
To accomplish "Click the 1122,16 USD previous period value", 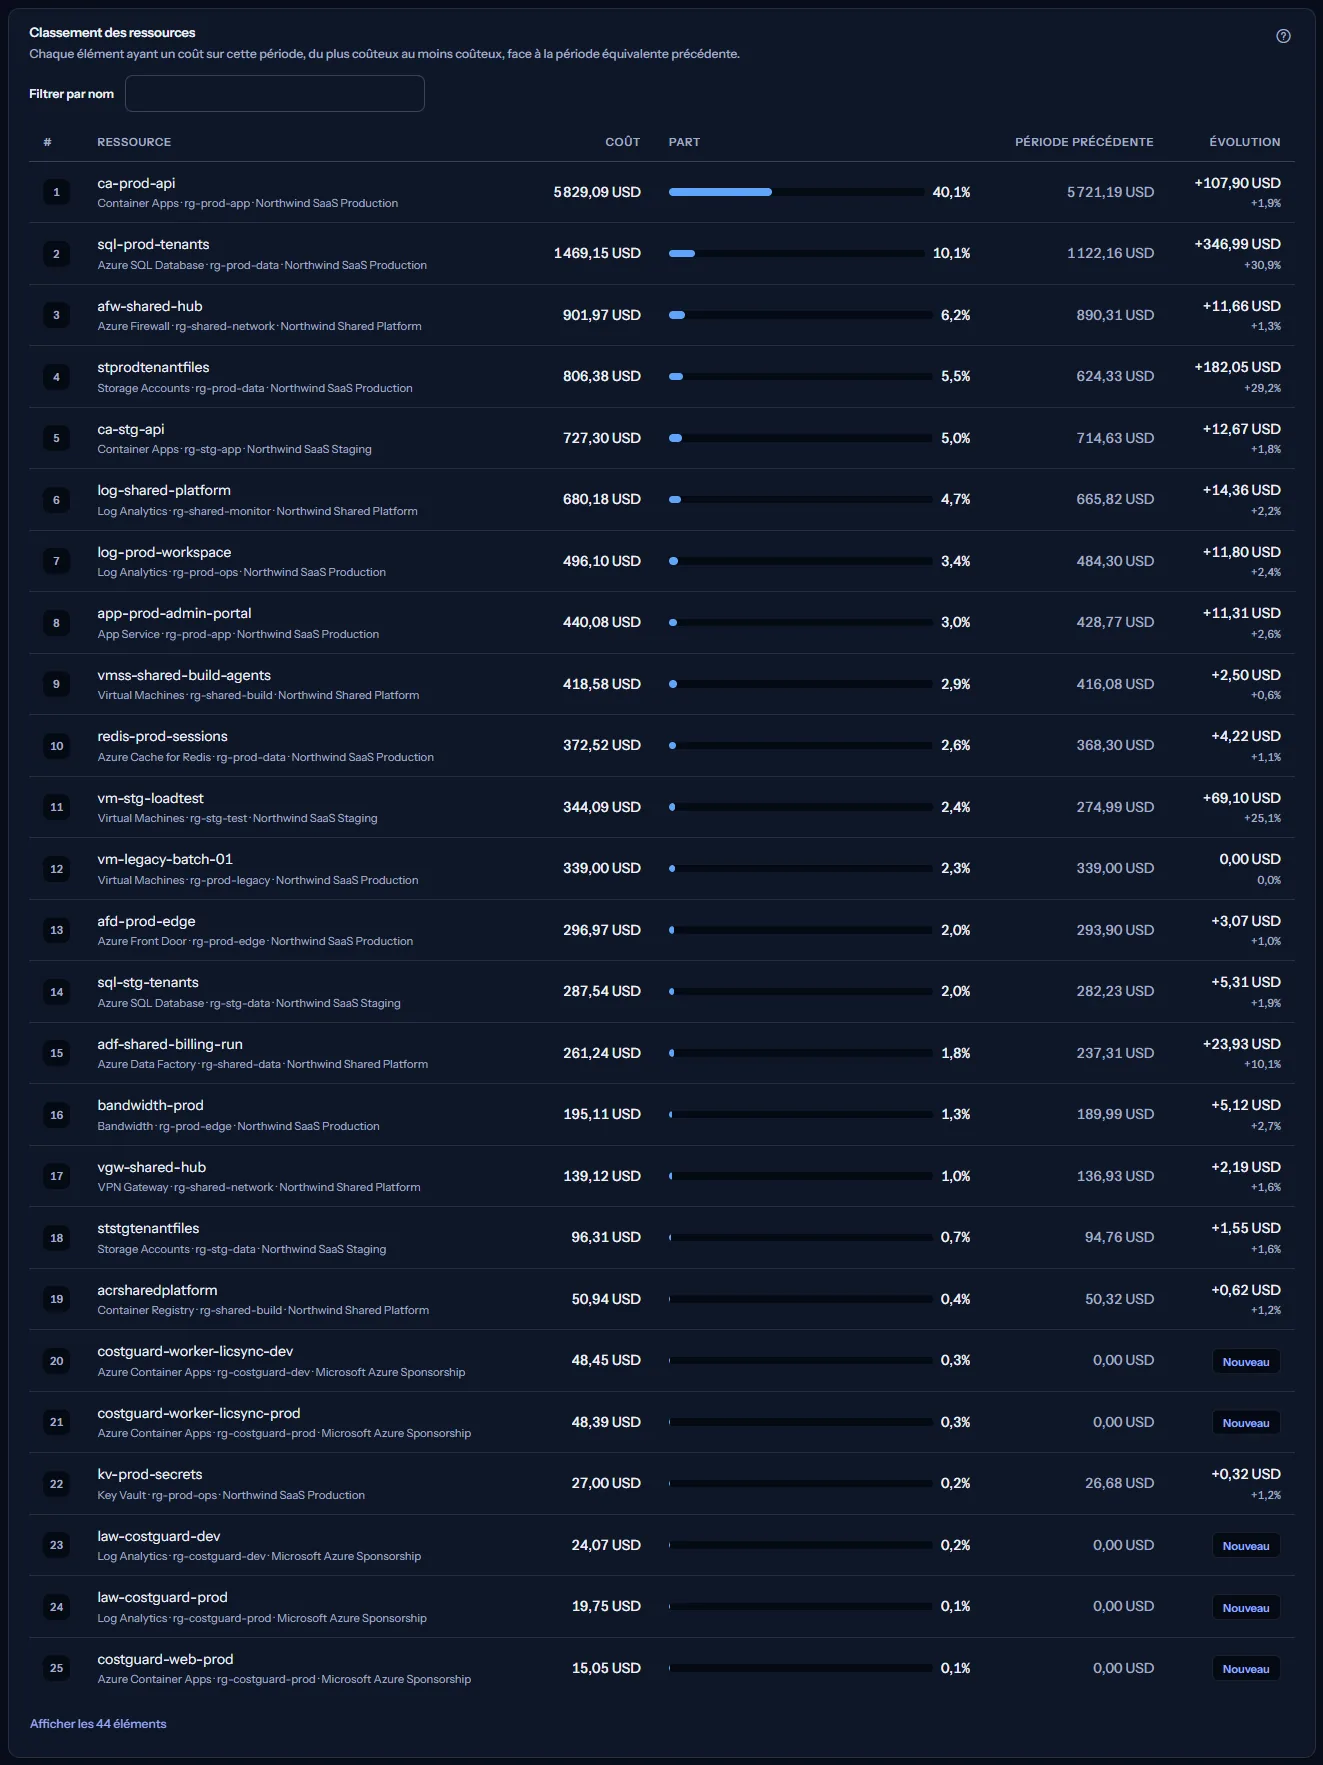I will coord(1110,253).
